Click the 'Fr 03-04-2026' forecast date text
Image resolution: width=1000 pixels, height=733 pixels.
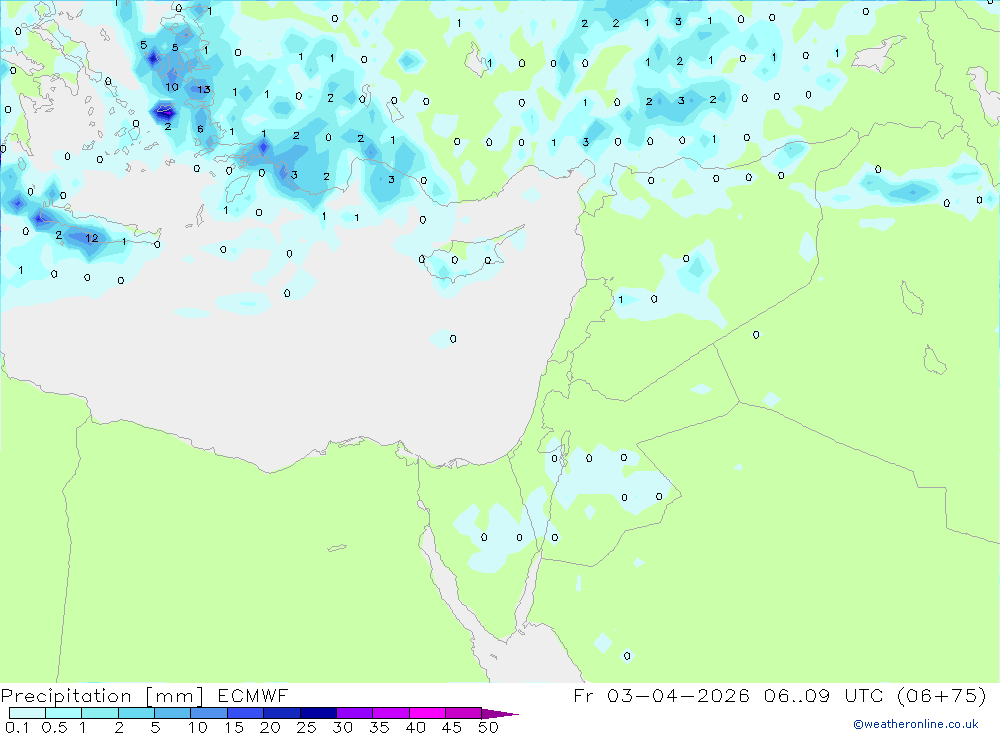coord(661,695)
